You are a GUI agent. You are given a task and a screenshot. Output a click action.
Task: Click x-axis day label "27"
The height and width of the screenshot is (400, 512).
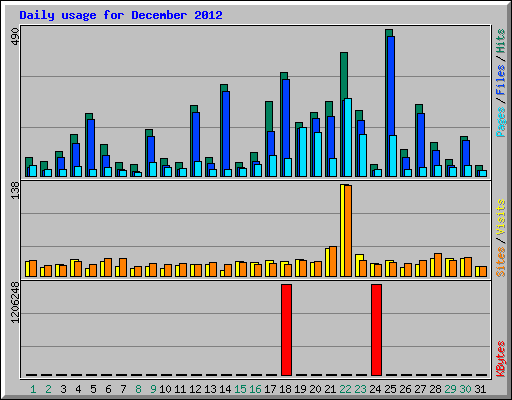(x=420, y=389)
